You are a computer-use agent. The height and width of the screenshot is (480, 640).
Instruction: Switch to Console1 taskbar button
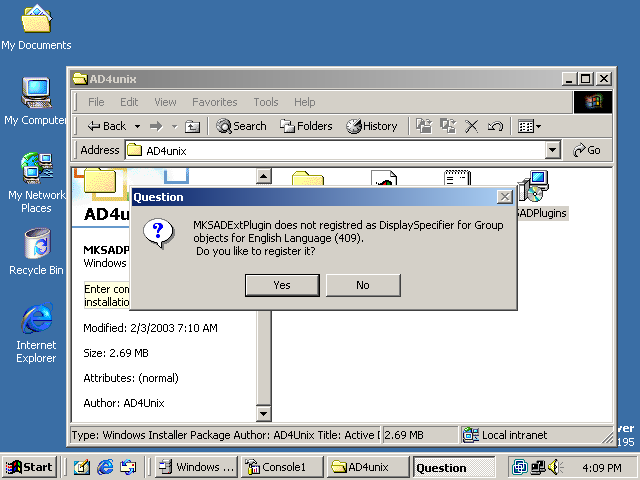point(282,467)
